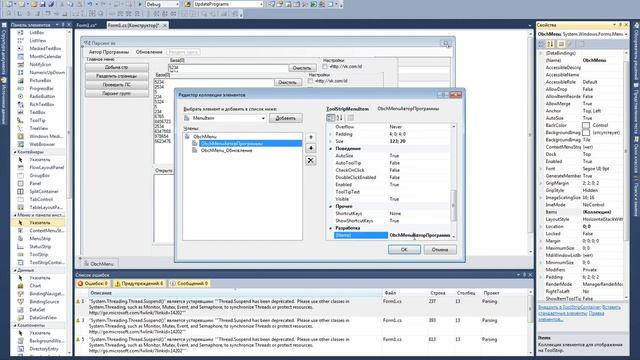Toggle Предупреждений 6 warnings filter
The height and width of the screenshot is (360, 640).
139,283
